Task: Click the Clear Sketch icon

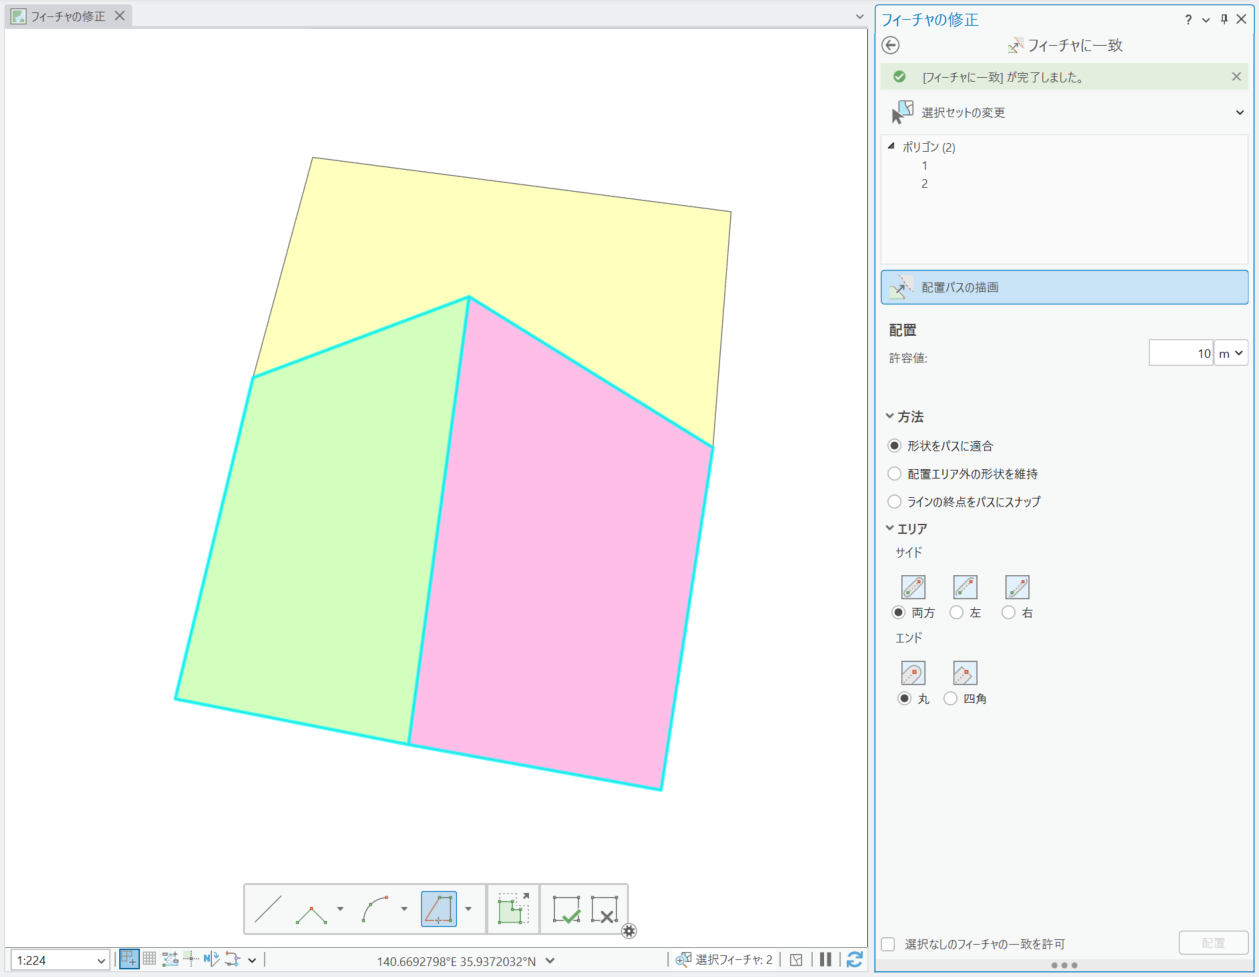Action: pos(604,909)
